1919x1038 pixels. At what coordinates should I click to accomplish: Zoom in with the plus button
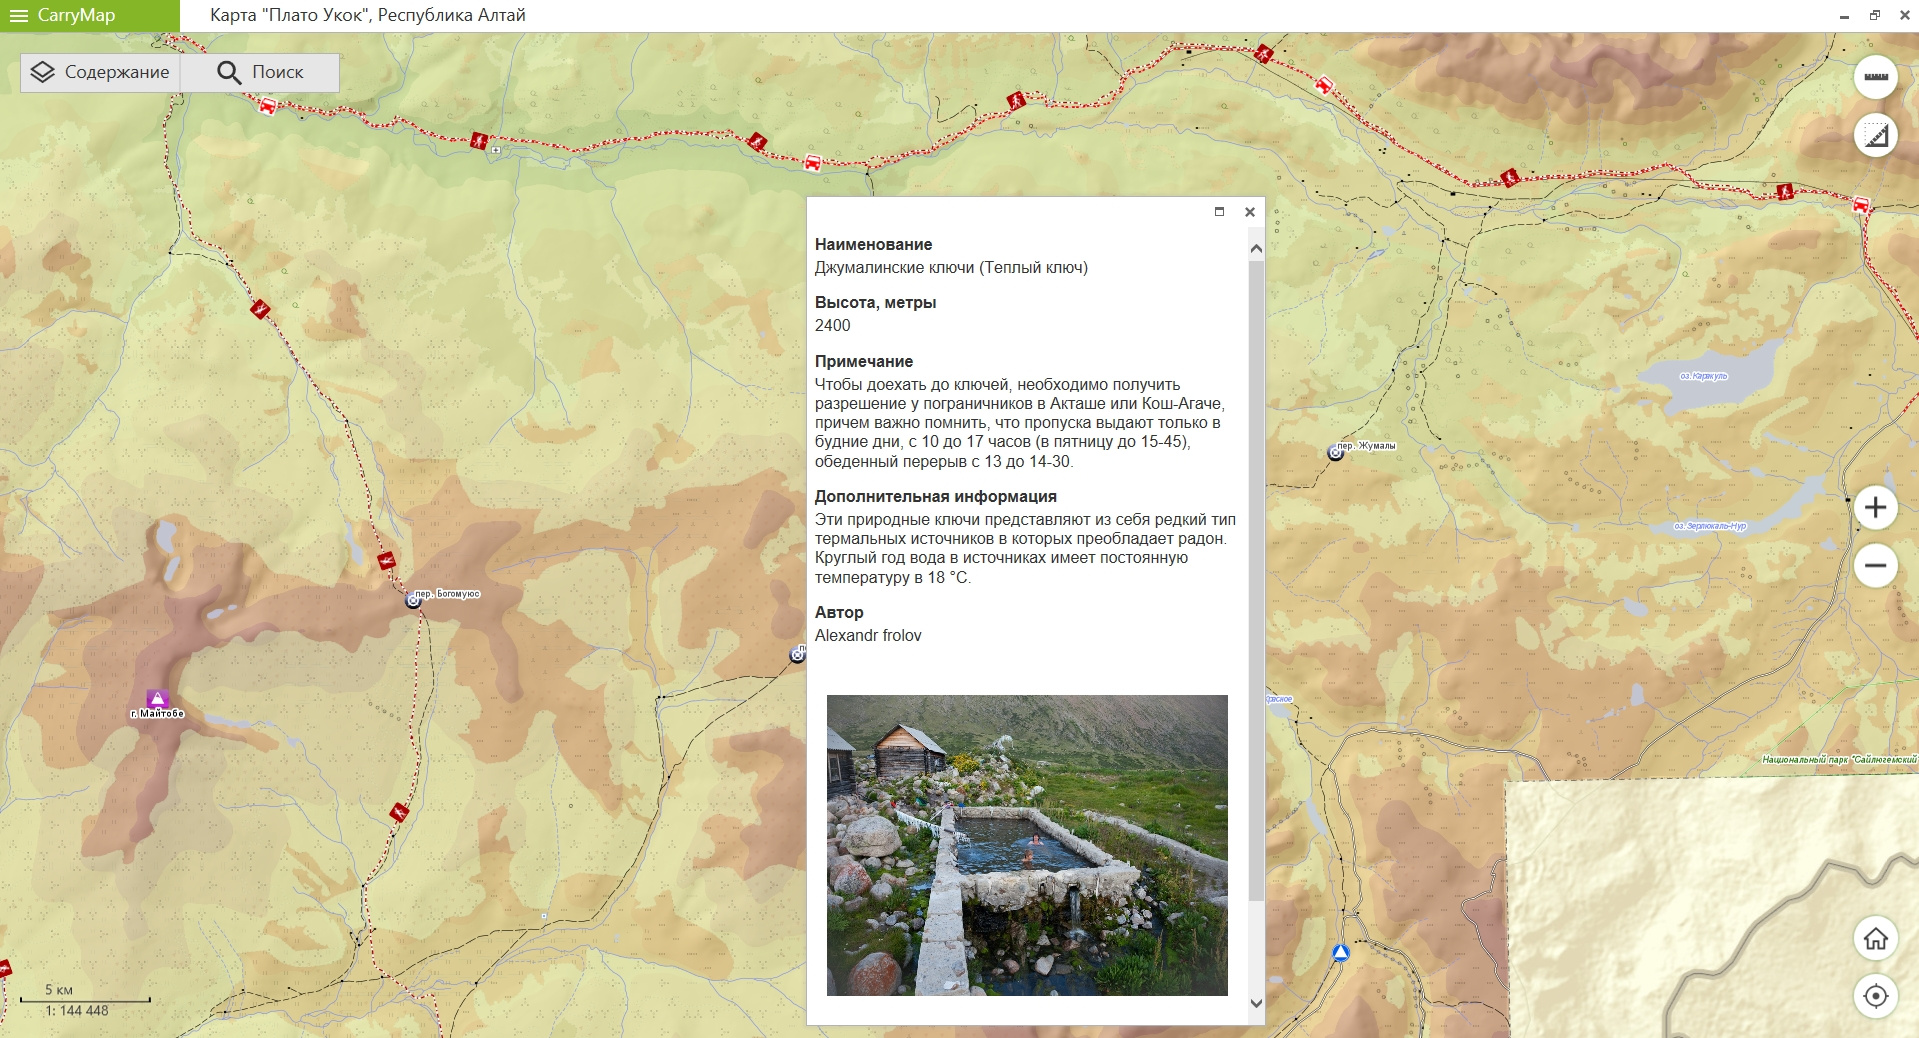(x=1875, y=508)
